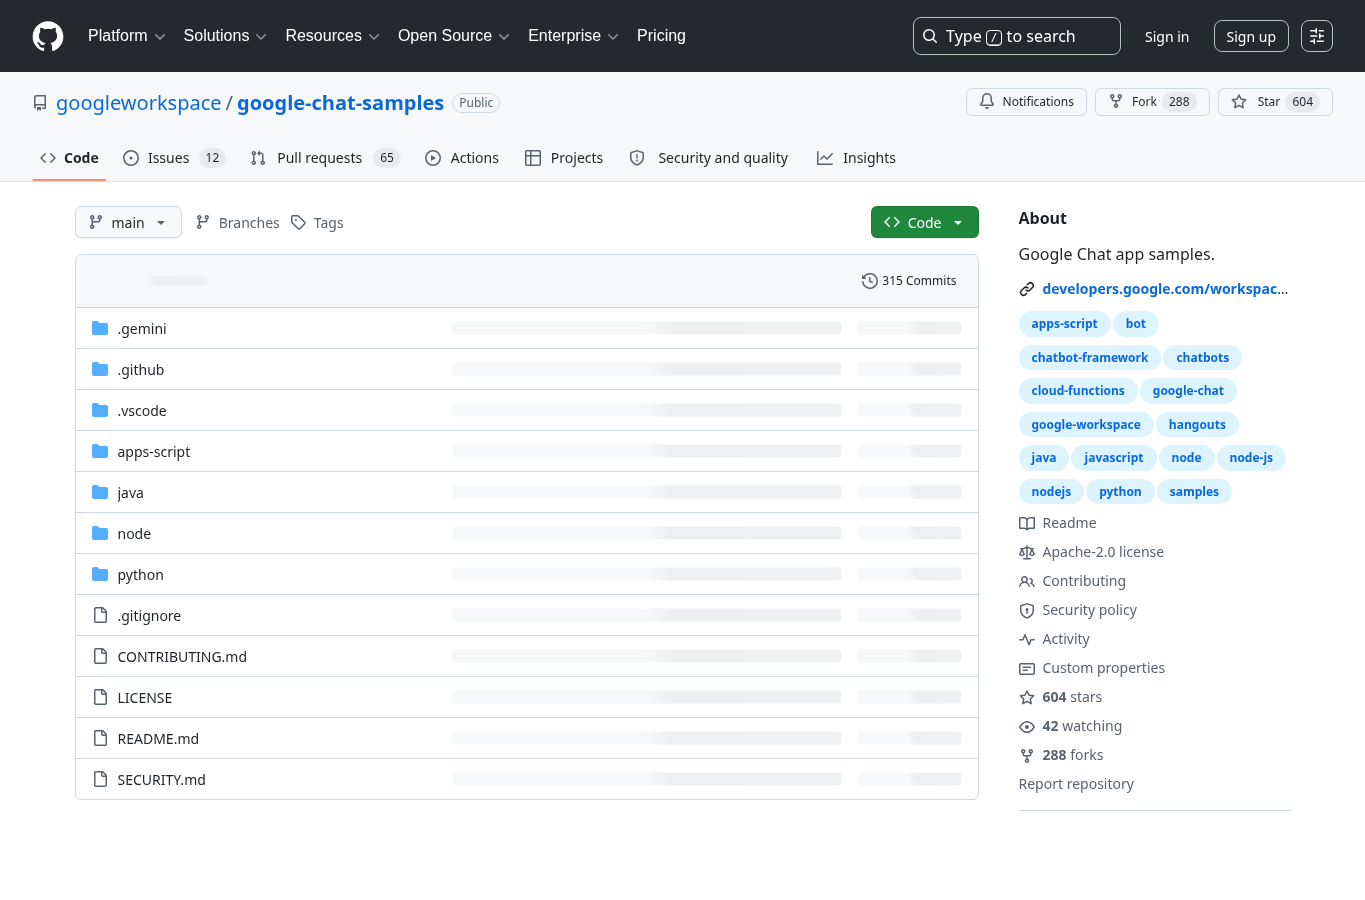
Task: Switch to the Pull requests tab
Action: tap(325, 158)
